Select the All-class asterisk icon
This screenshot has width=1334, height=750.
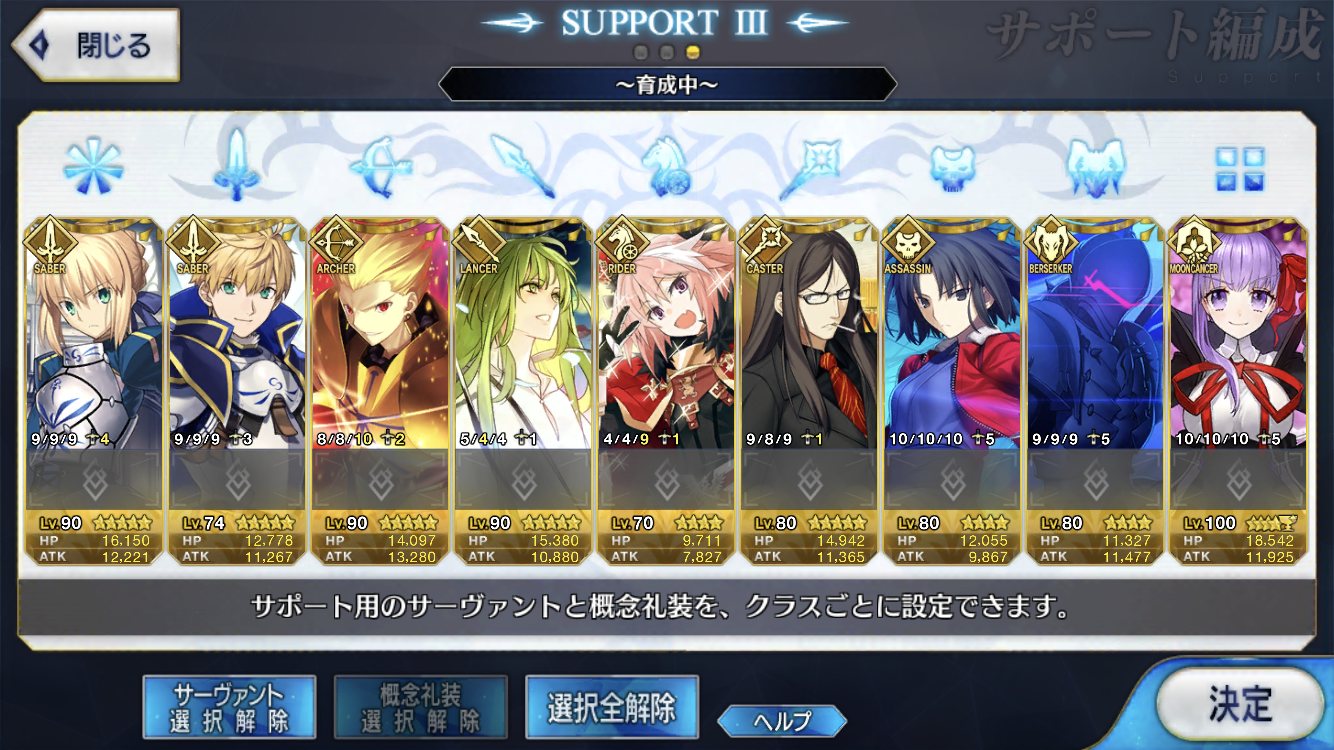point(93,165)
